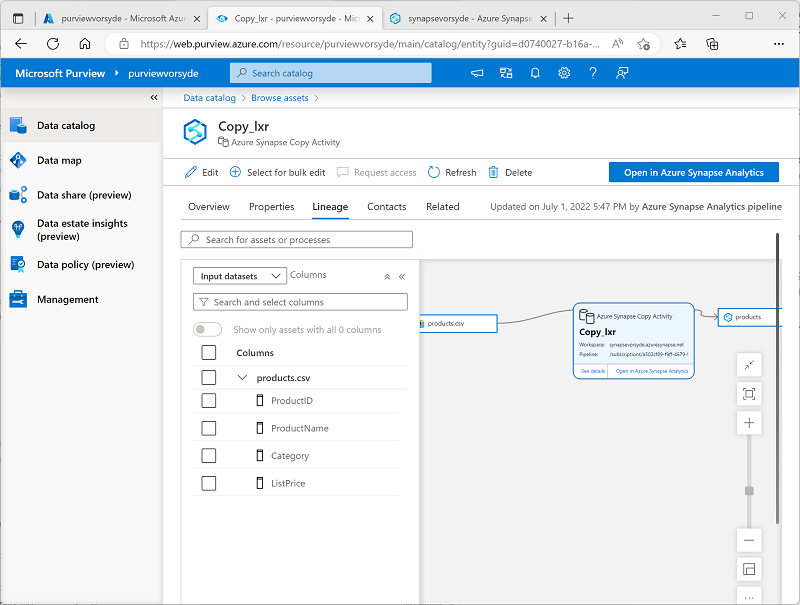Zoom in the lineage graph
The image size is (800, 605).
coord(749,422)
